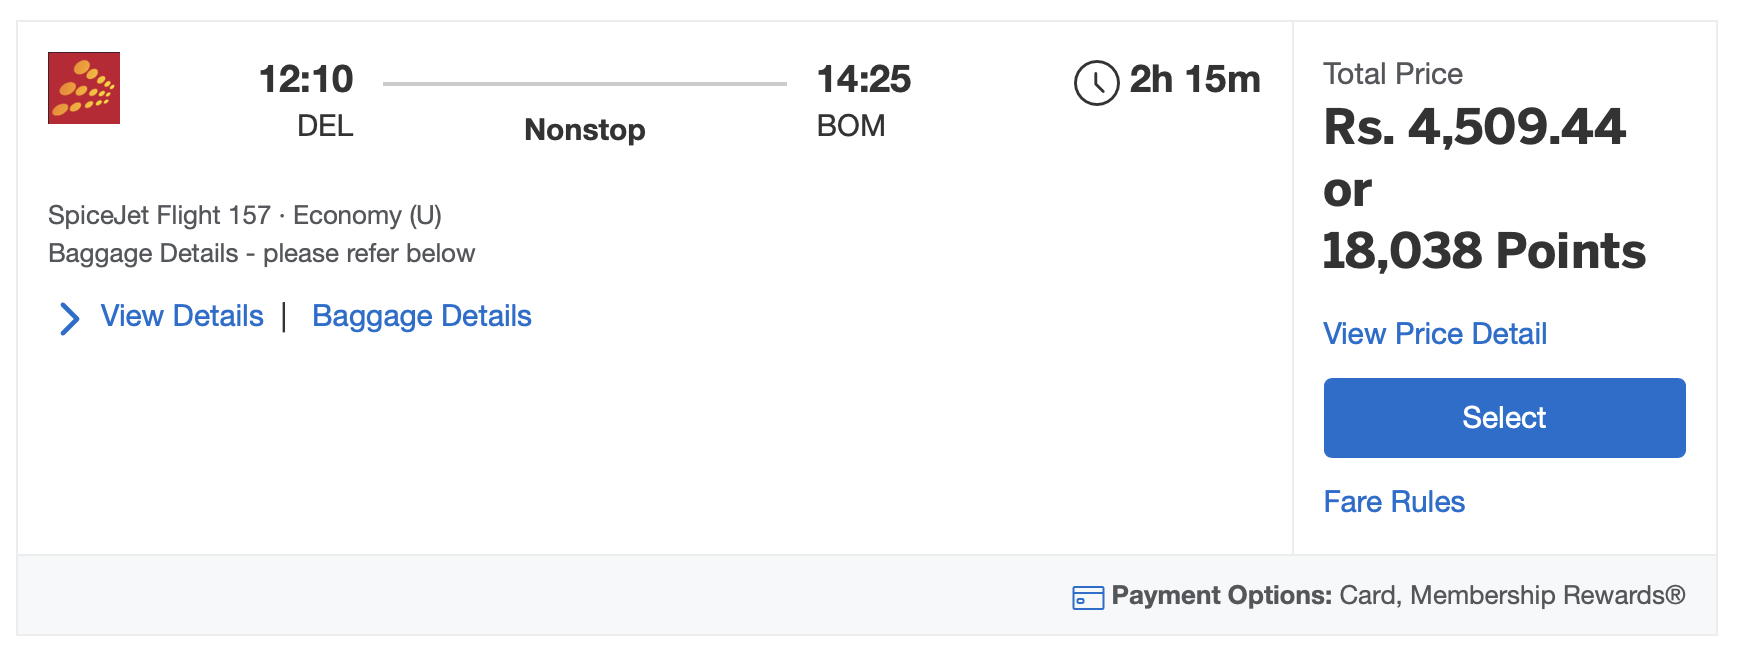The height and width of the screenshot is (652, 1744).
Task: Click the Total Price heading
Action: pyautogui.click(x=1392, y=74)
